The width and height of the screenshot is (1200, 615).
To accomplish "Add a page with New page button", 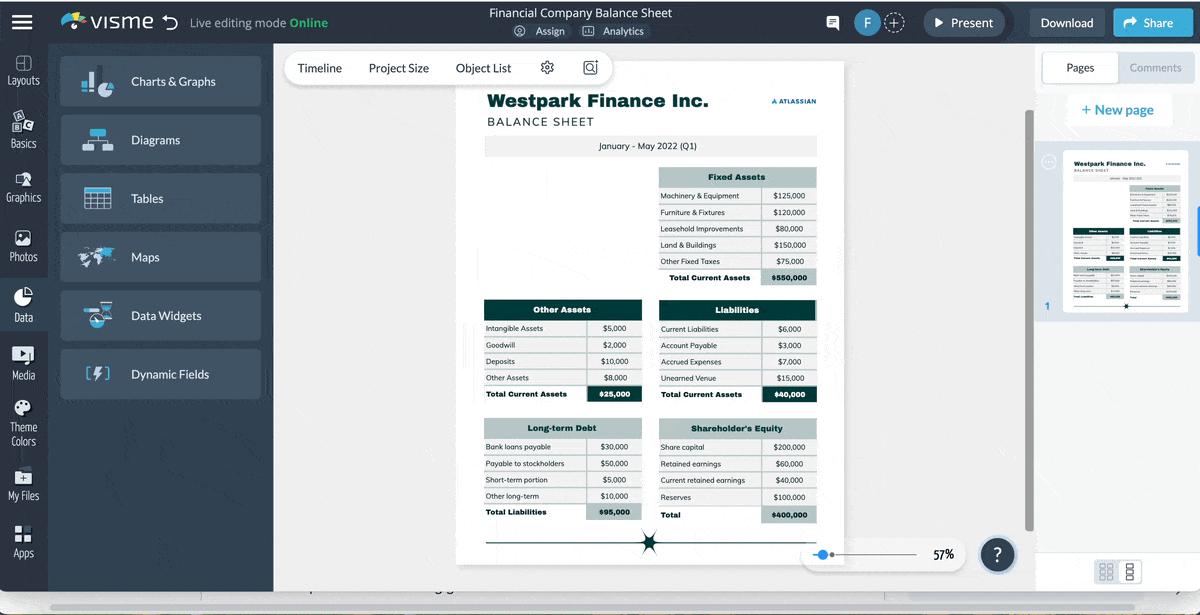I will click(x=1119, y=109).
